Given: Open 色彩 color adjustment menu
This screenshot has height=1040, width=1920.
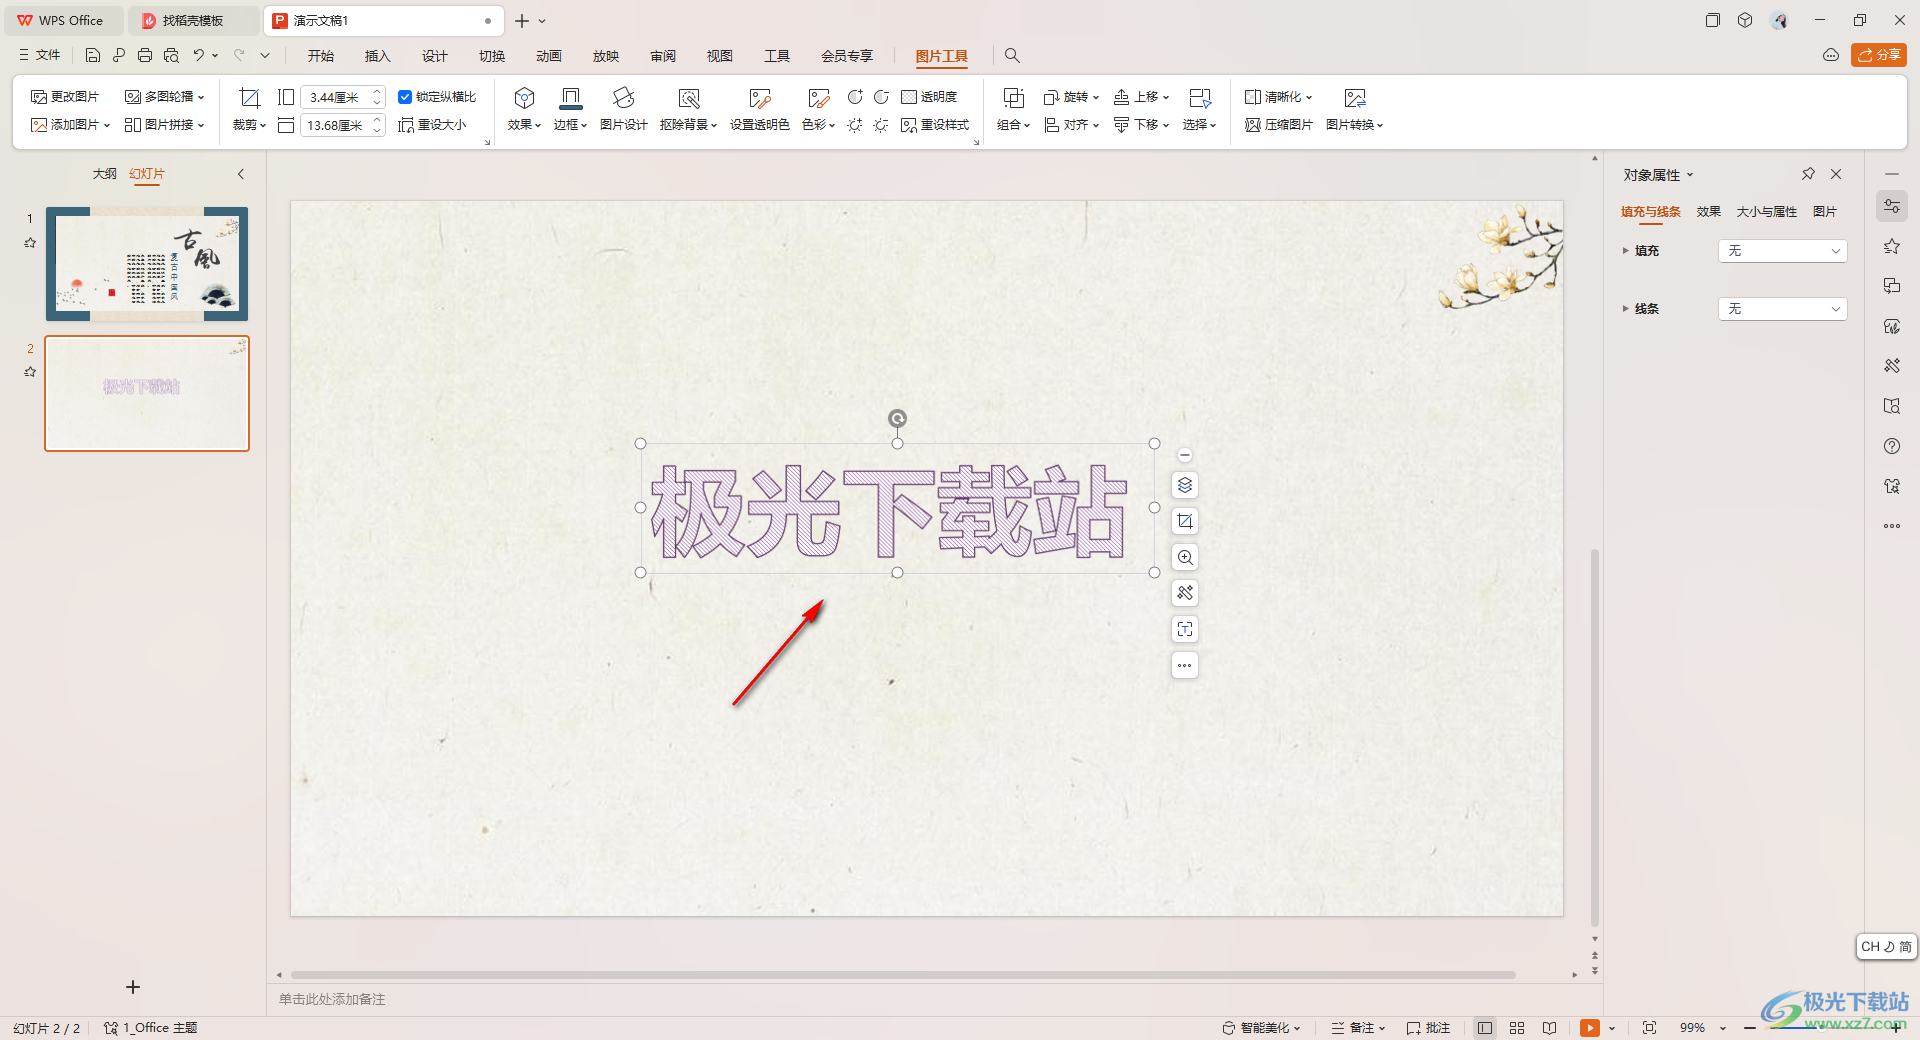Looking at the screenshot, I should point(818,109).
